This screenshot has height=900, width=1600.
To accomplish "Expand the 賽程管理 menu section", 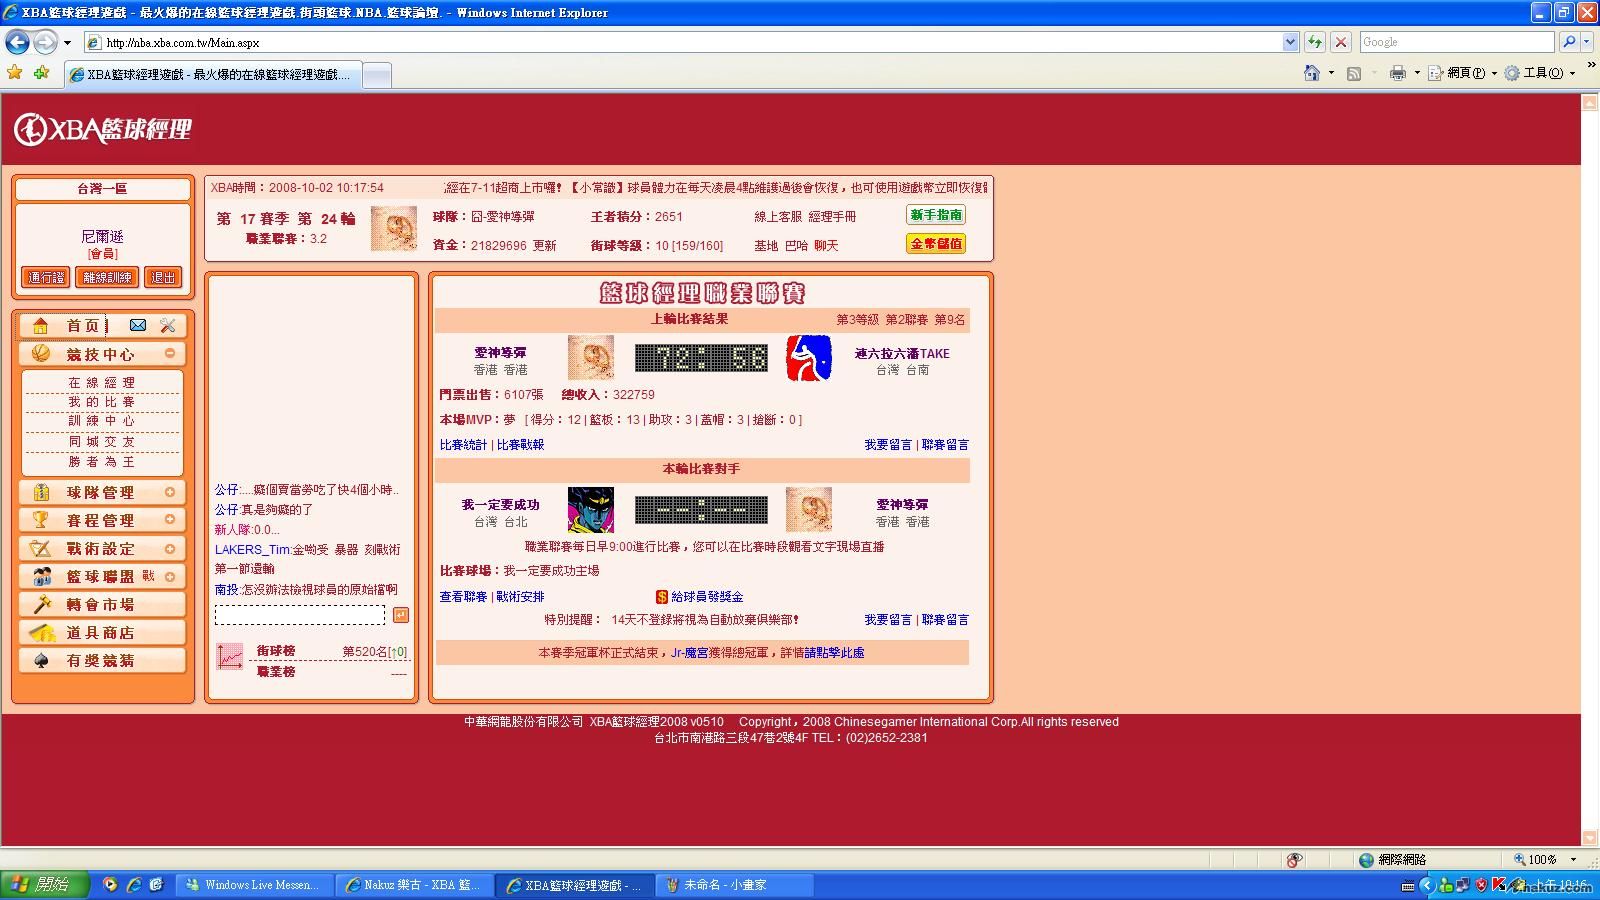I will click(170, 520).
